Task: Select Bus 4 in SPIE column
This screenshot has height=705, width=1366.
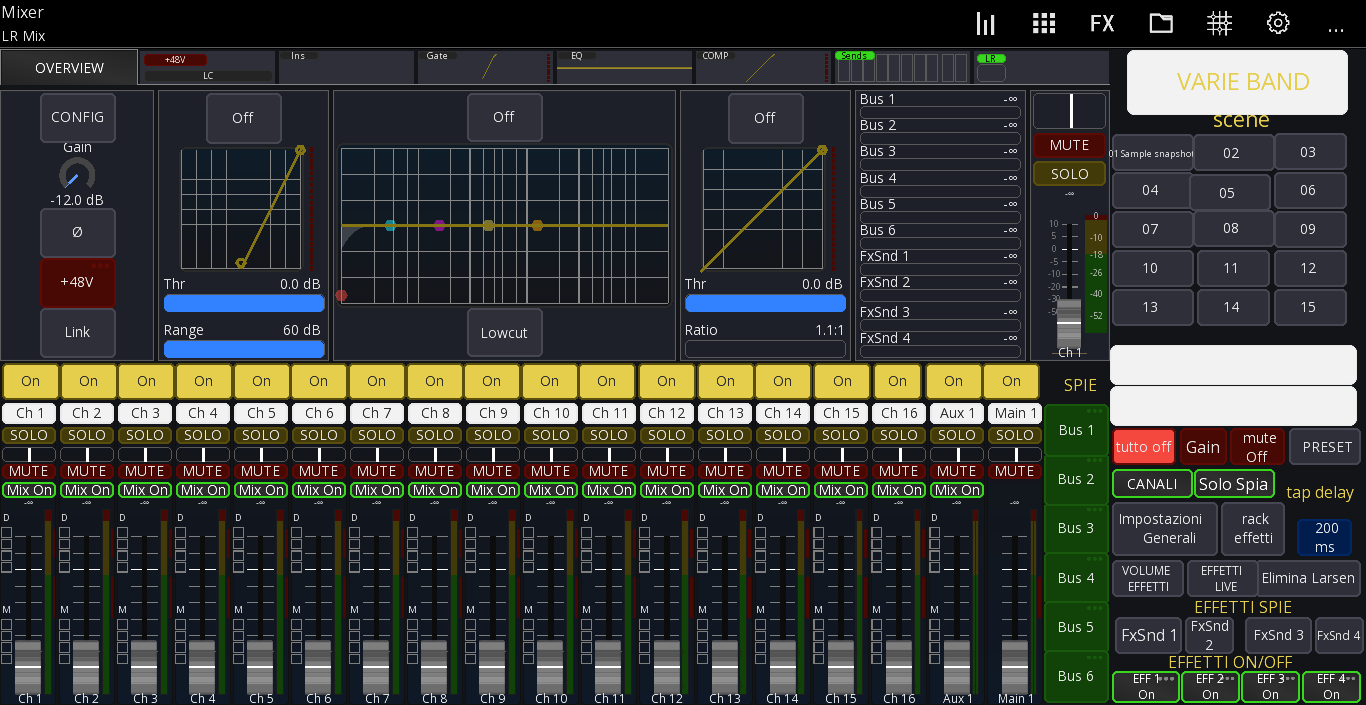Action: [1076, 578]
